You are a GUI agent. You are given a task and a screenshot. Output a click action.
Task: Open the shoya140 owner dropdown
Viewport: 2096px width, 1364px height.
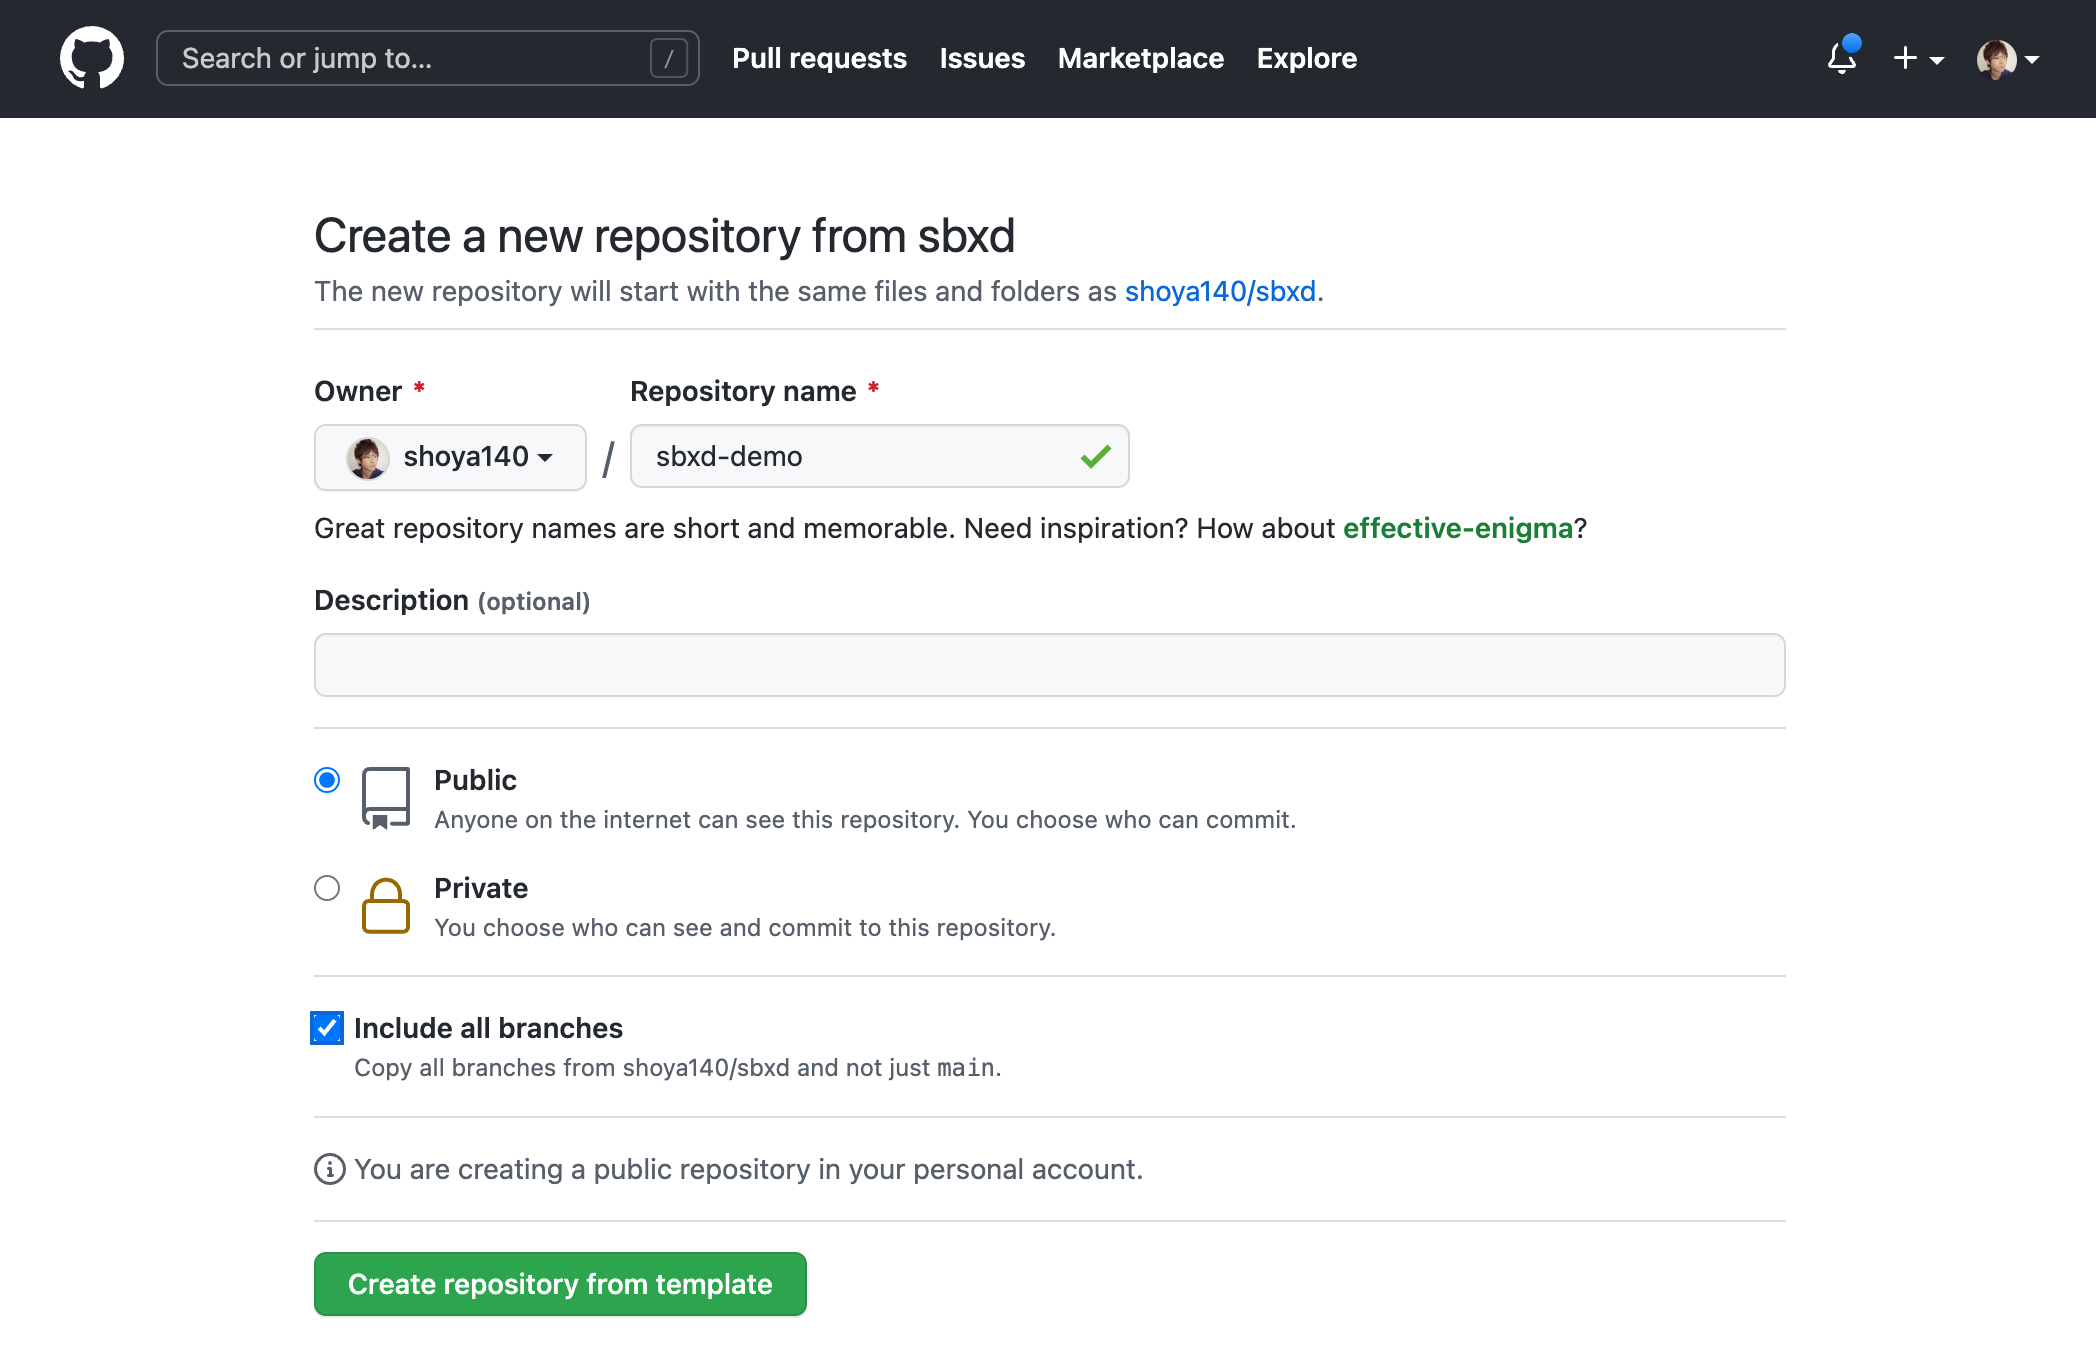tap(450, 457)
